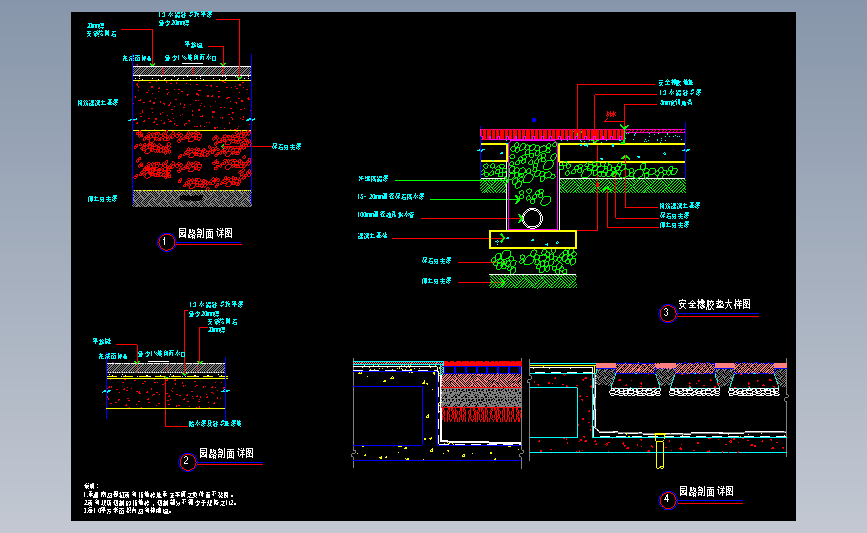The height and width of the screenshot is (533, 867).
Task: Select the 园路剖面详图 title of detail 1
Action: [205, 233]
